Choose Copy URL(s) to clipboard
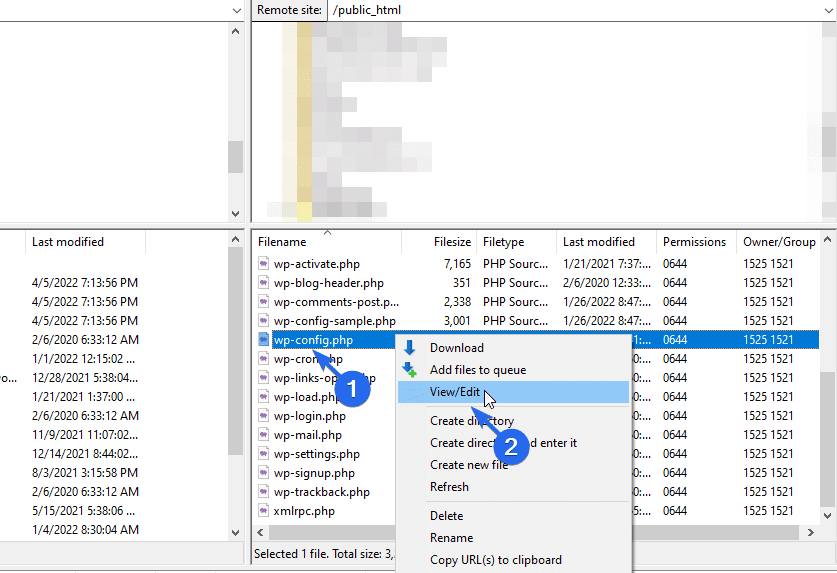Image resolution: width=837 pixels, height=573 pixels. 495,560
